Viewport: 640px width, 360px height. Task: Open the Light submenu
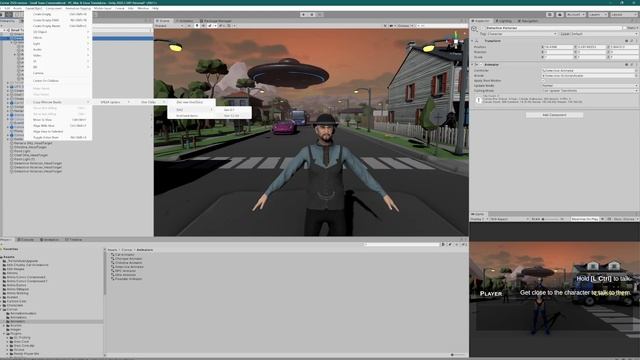[59, 44]
